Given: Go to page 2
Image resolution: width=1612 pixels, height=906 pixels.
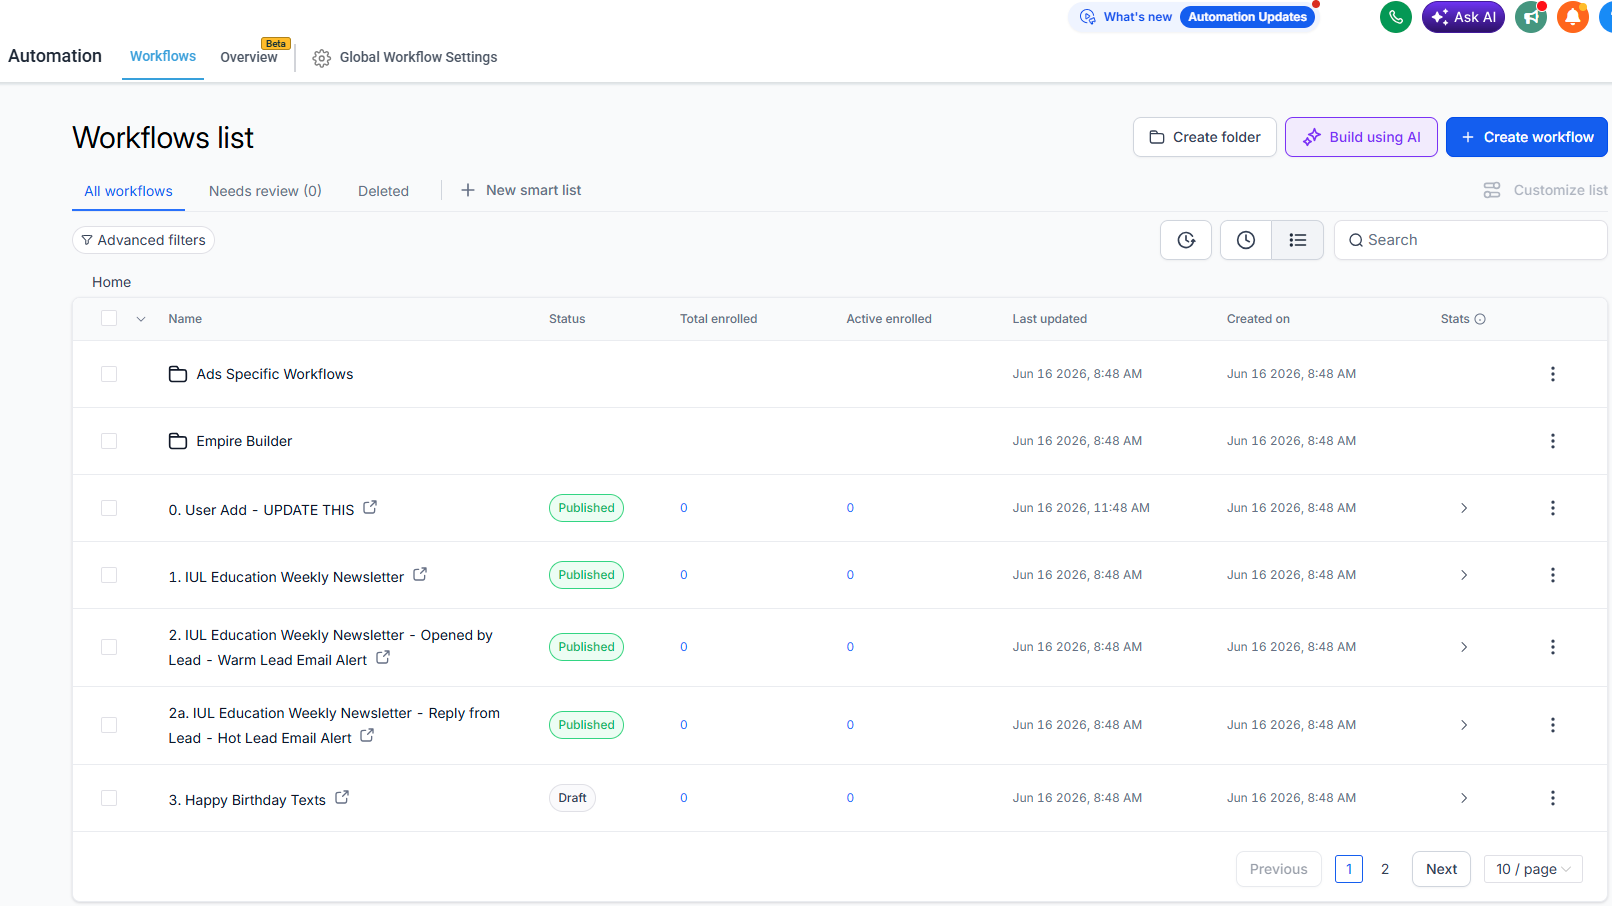Looking at the screenshot, I should click(1385, 869).
